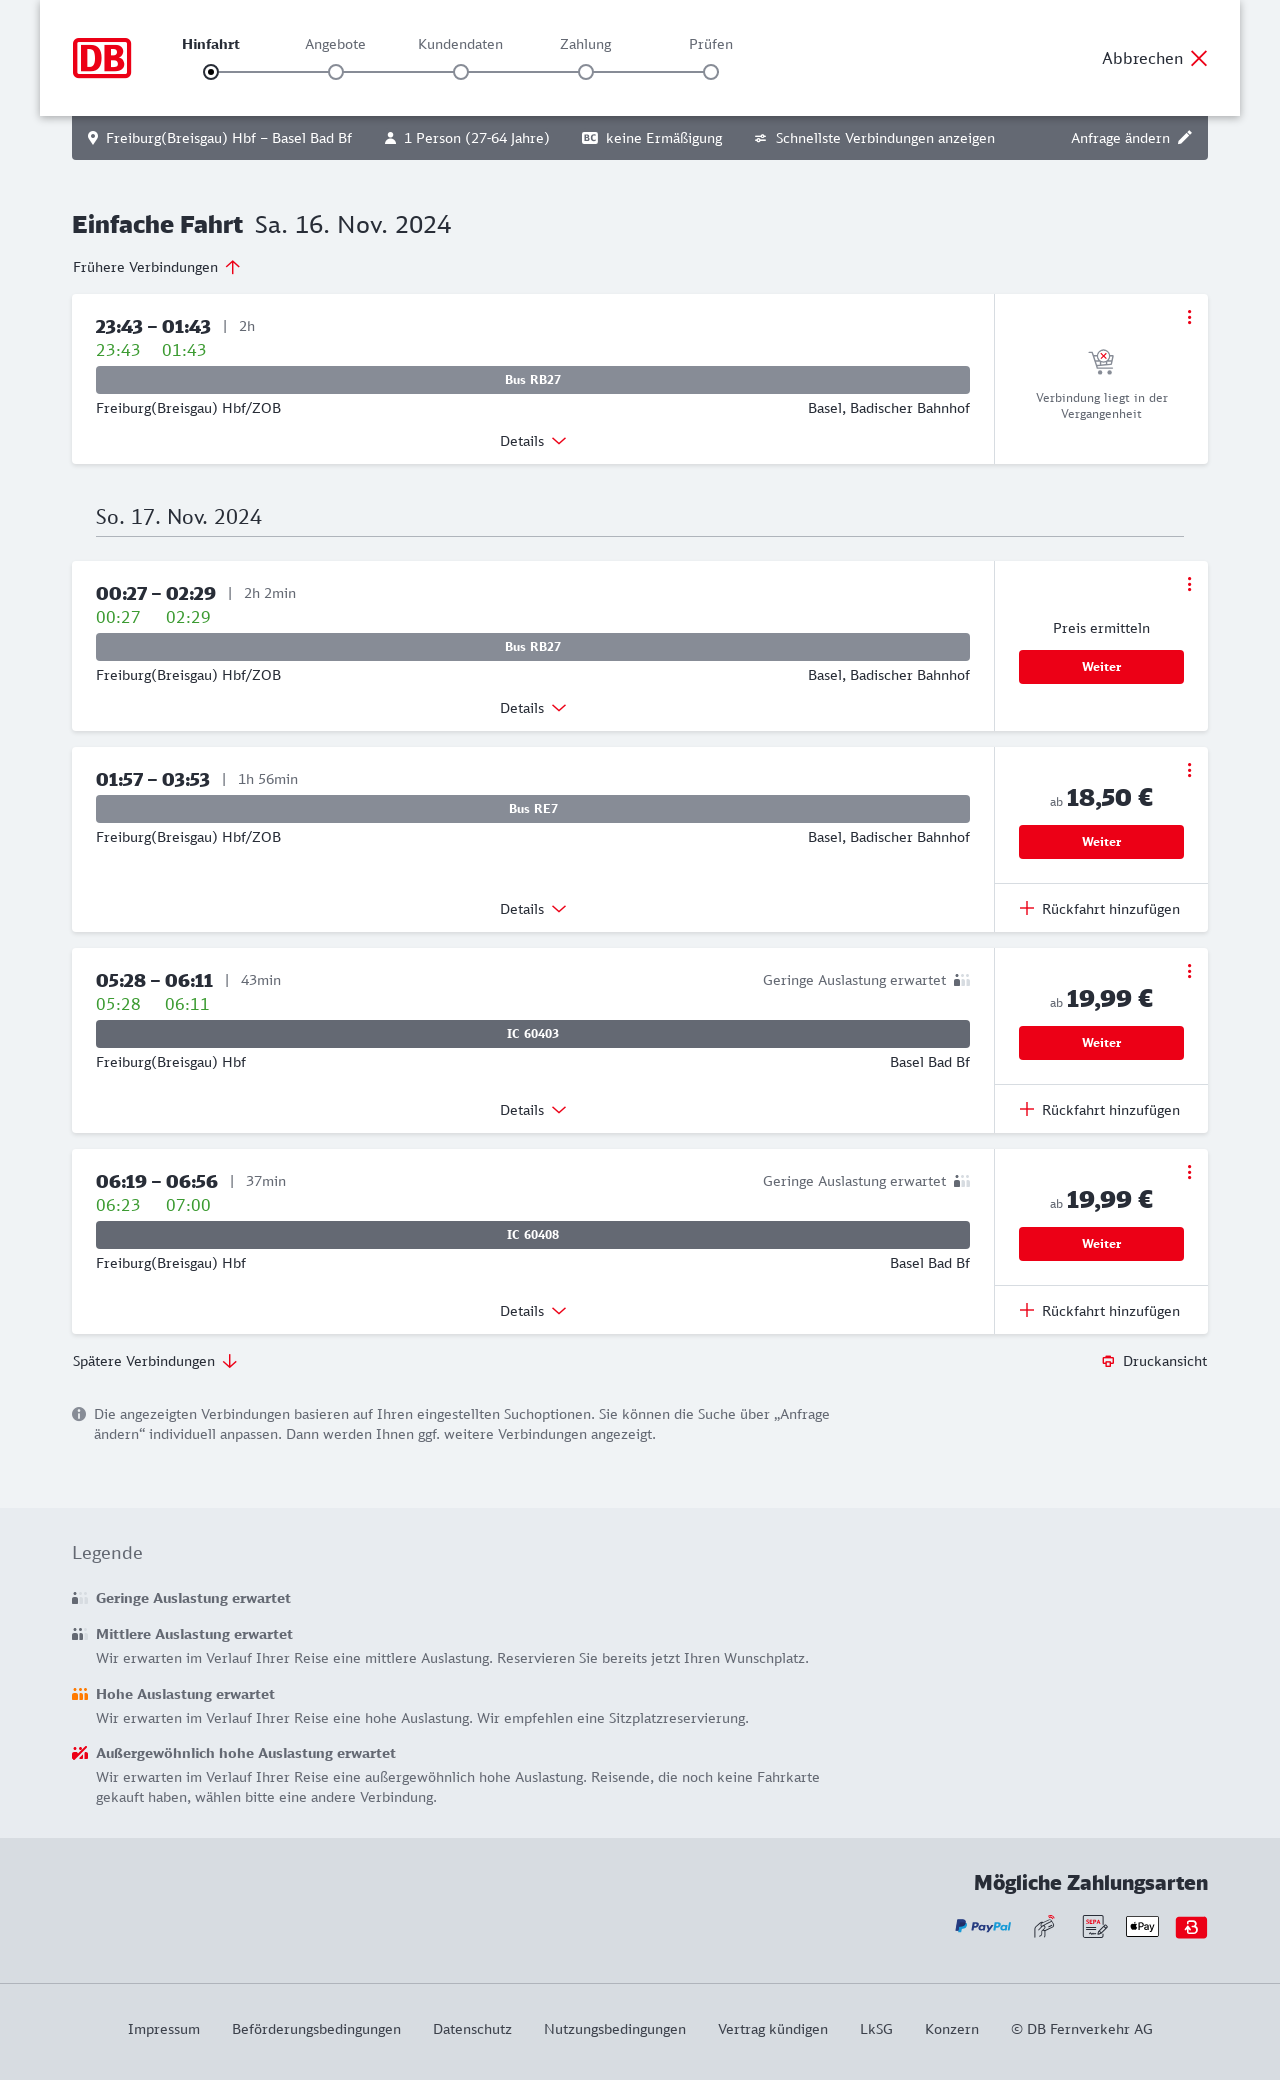Click the pencil icon beside Anfrage ändern
This screenshot has width=1280, height=2080.
tap(1185, 138)
